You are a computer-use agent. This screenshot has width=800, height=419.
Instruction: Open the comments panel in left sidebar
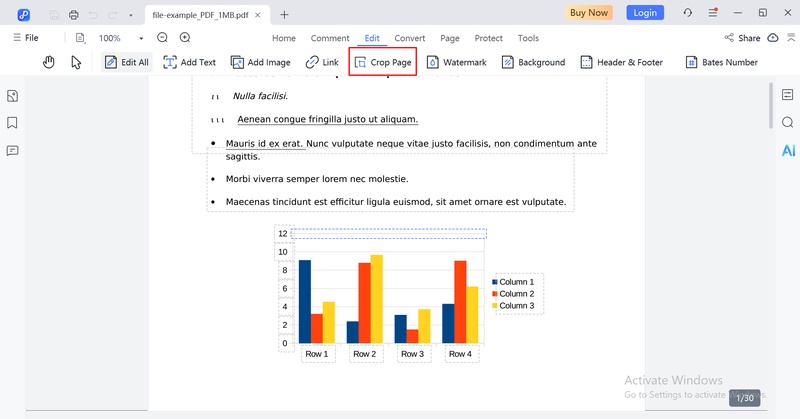12,151
